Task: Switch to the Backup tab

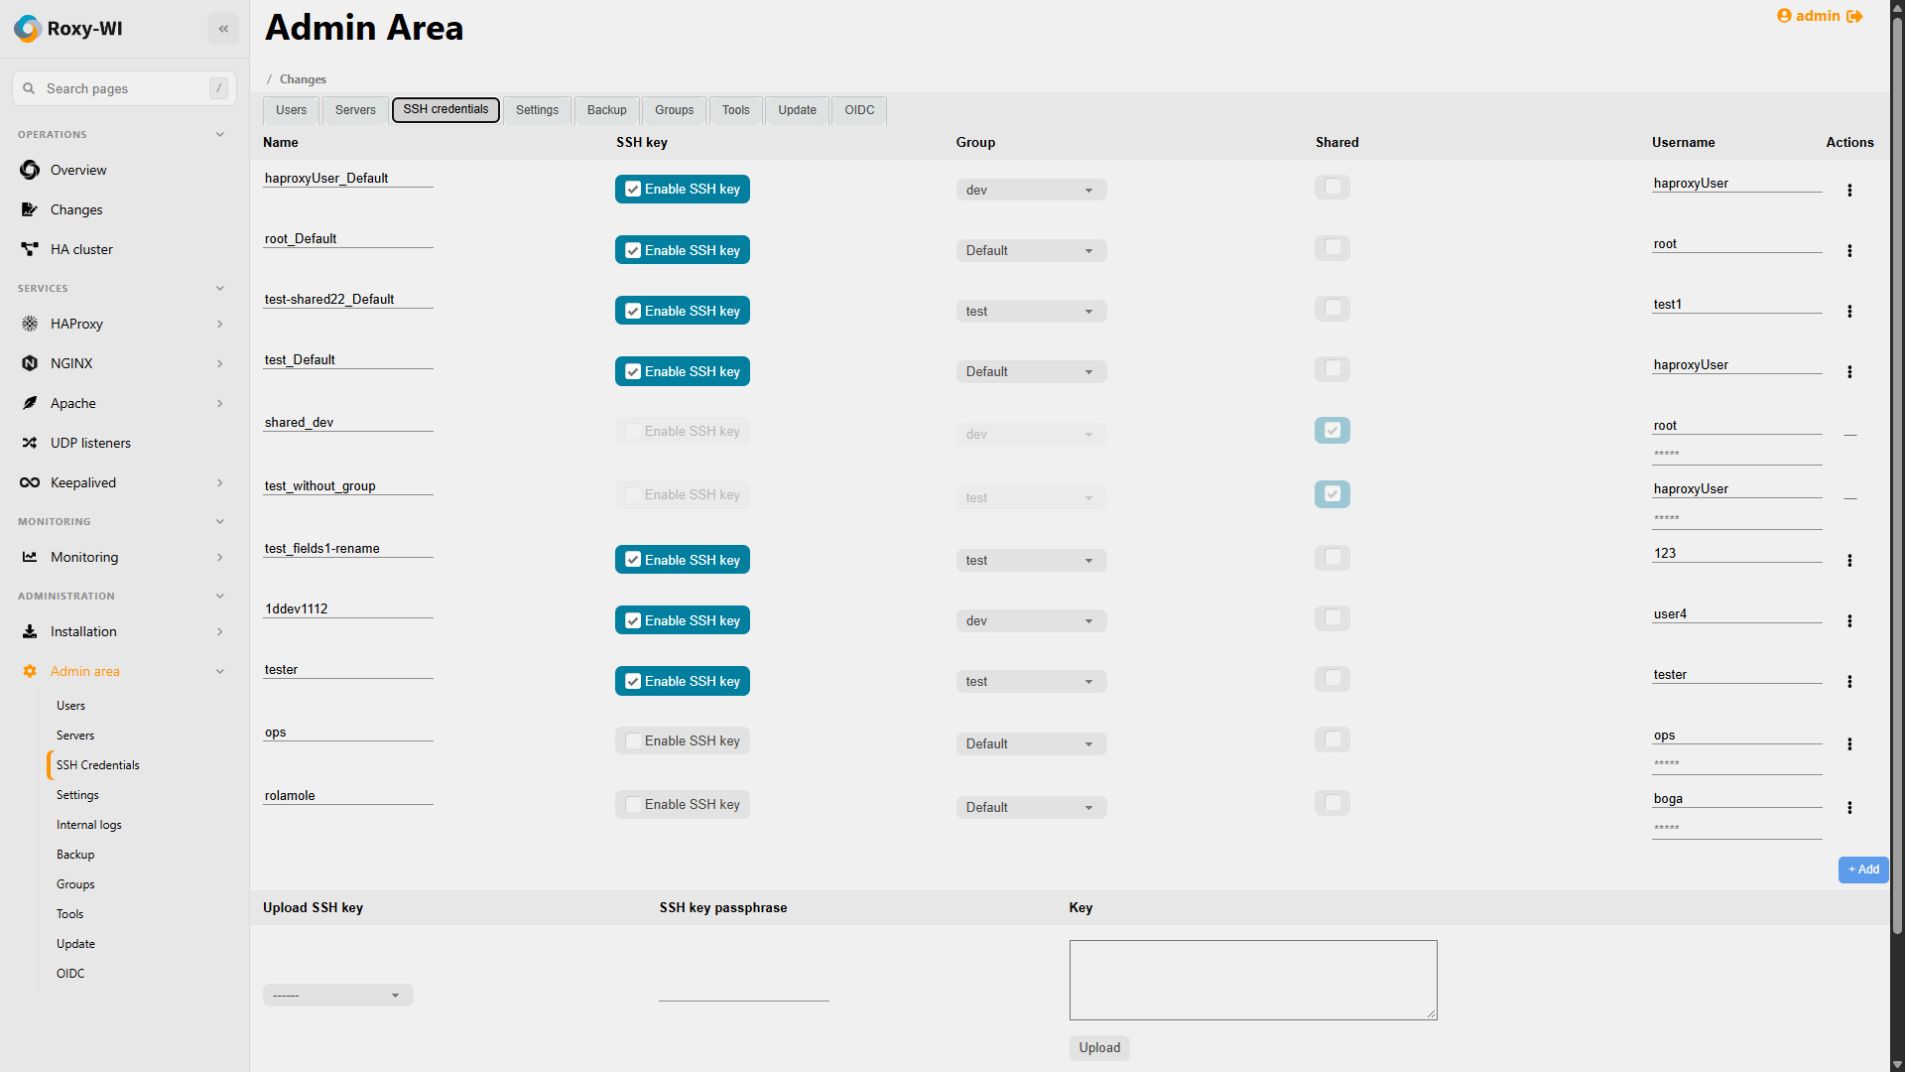Action: 606,110
